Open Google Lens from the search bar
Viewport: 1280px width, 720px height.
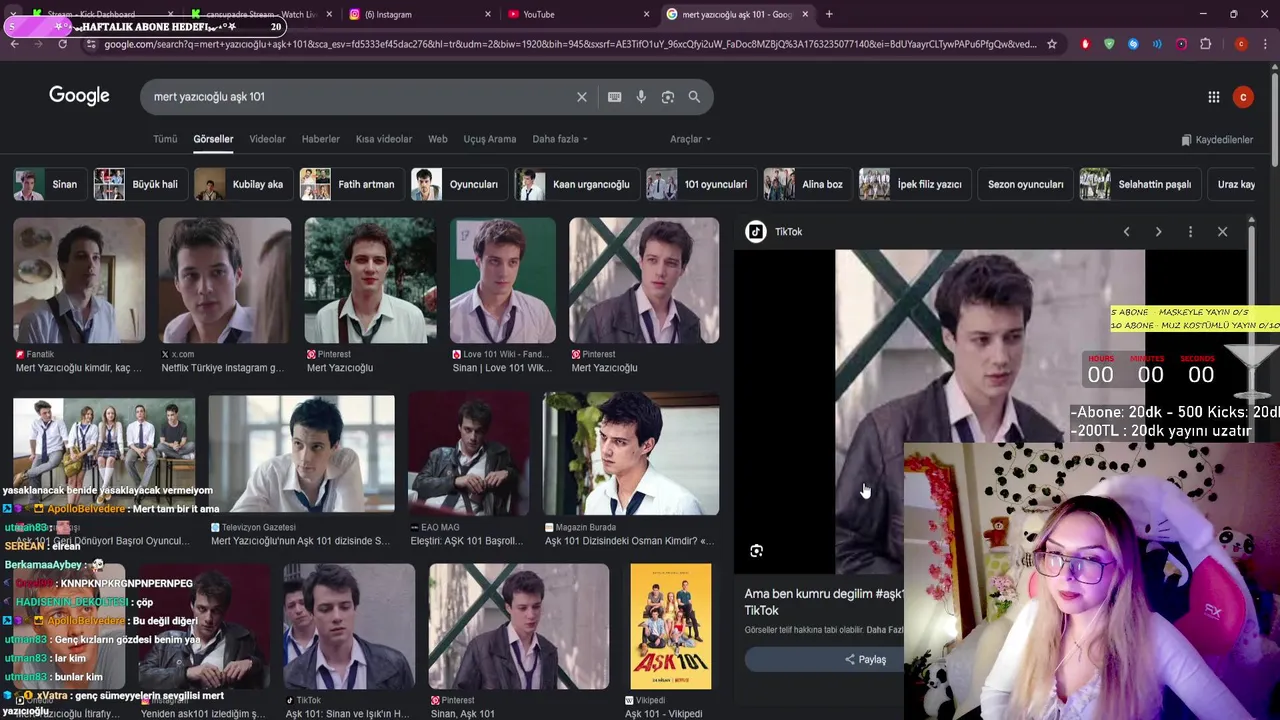[x=668, y=97]
